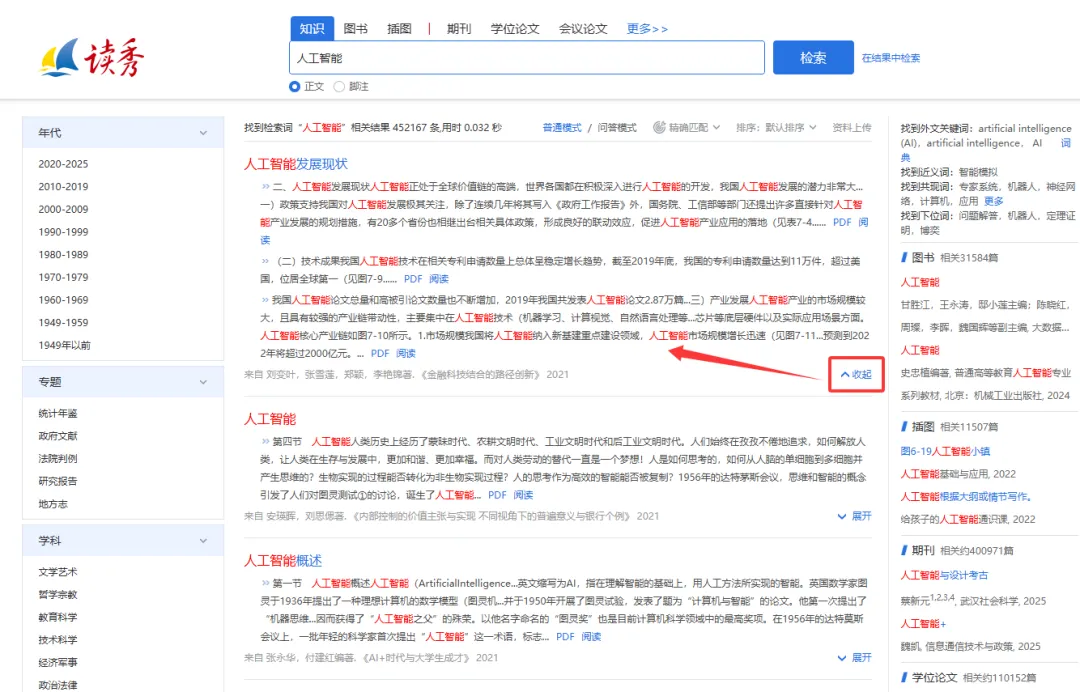
Task: Switch to the 学位论文 tab
Action: point(515,29)
